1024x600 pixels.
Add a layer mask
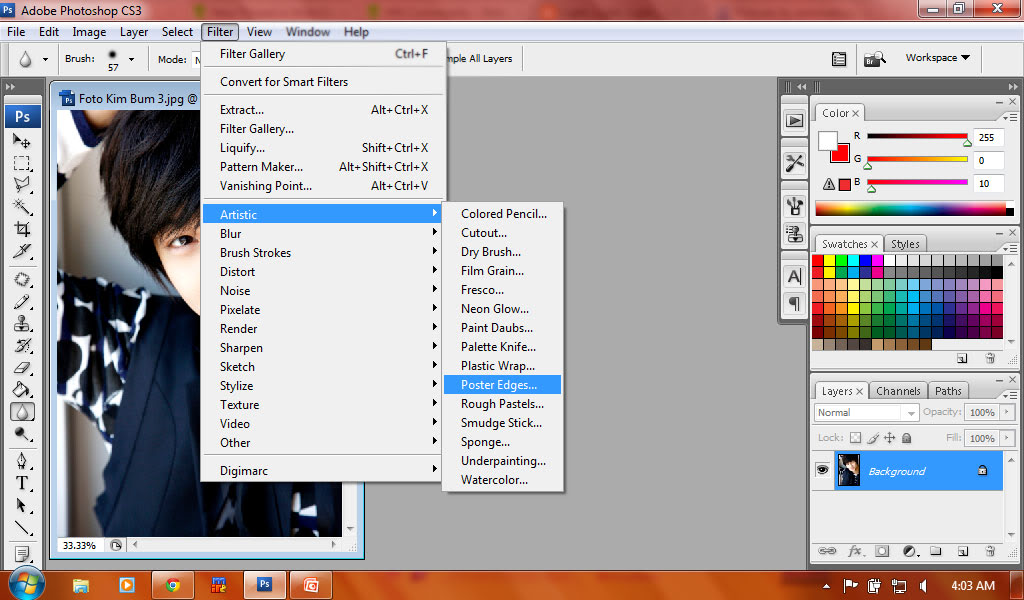point(882,551)
